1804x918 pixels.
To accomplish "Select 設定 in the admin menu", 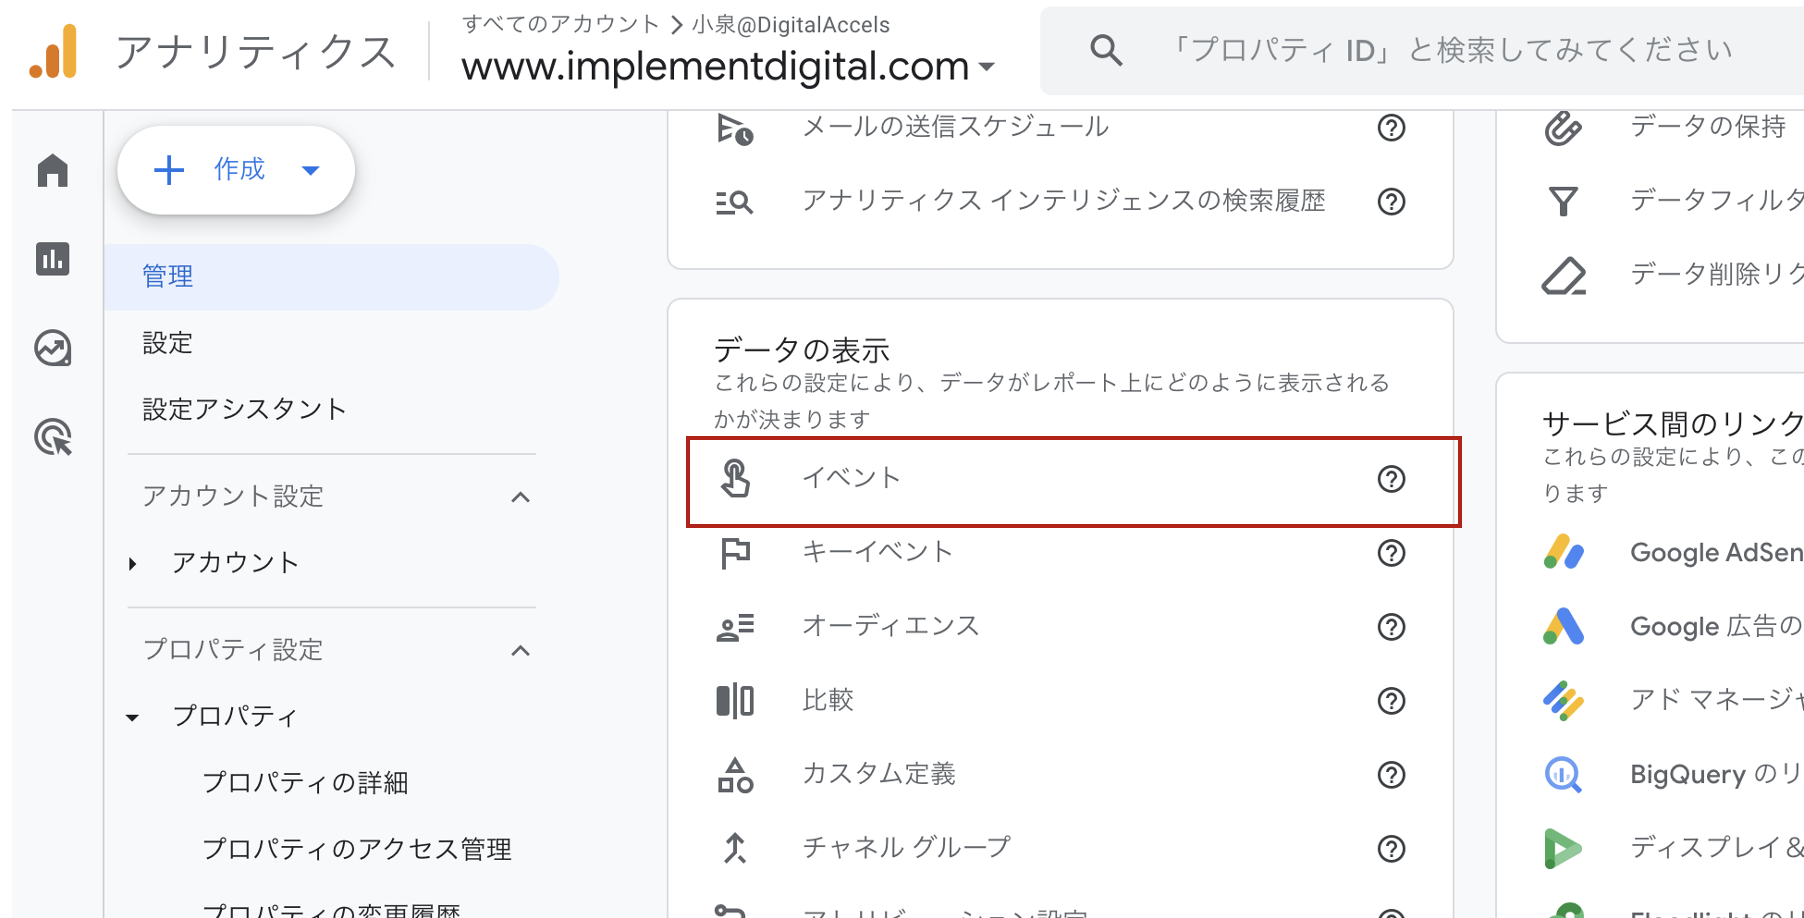I will [168, 343].
